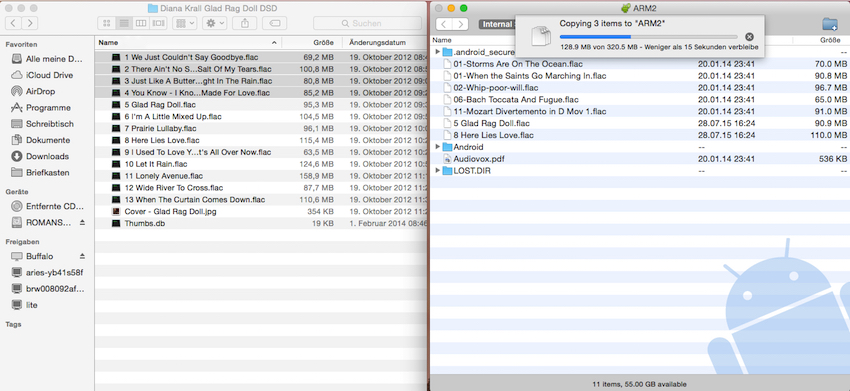Go forward in the ARM2 window
850x391 pixels.
[x=461, y=24]
